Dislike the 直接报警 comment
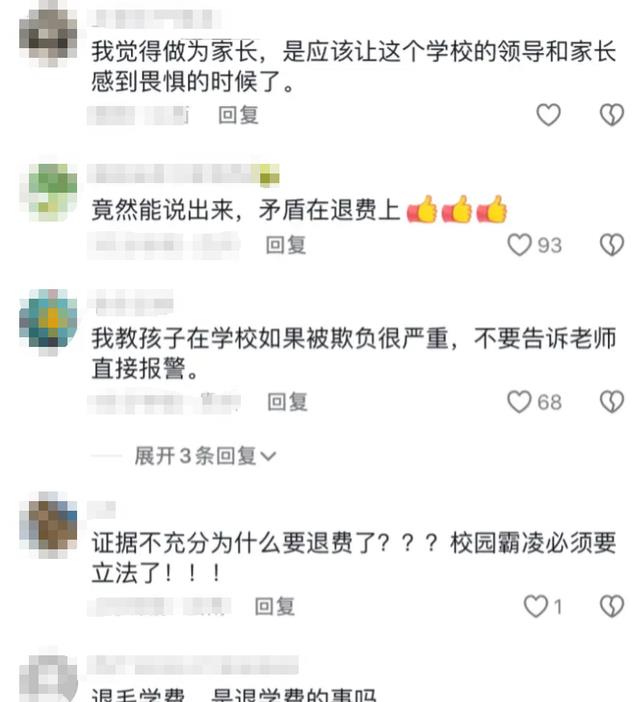This screenshot has height=702, width=640. 611,402
